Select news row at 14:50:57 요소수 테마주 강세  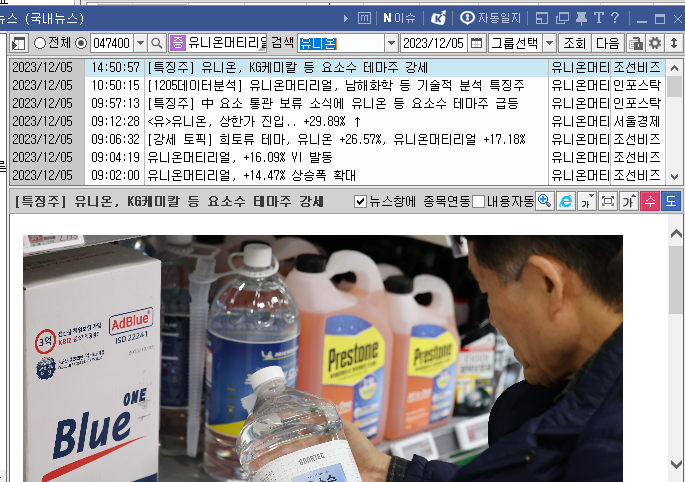(x=336, y=68)
